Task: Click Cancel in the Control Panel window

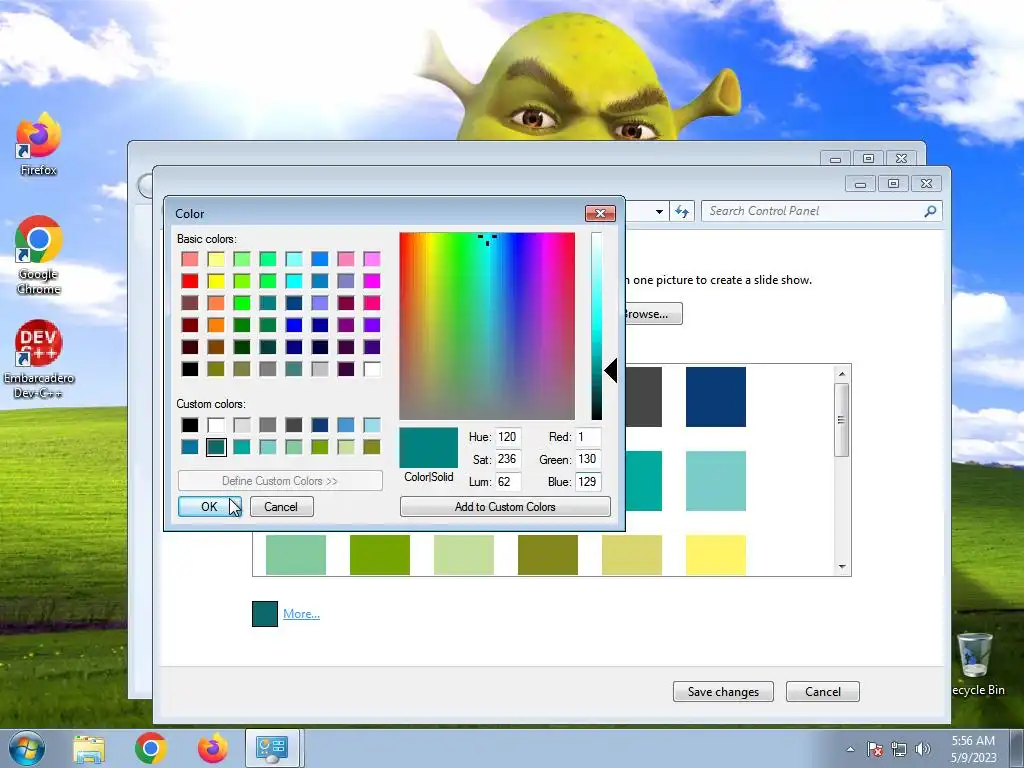Action: (x=822, y=692)
